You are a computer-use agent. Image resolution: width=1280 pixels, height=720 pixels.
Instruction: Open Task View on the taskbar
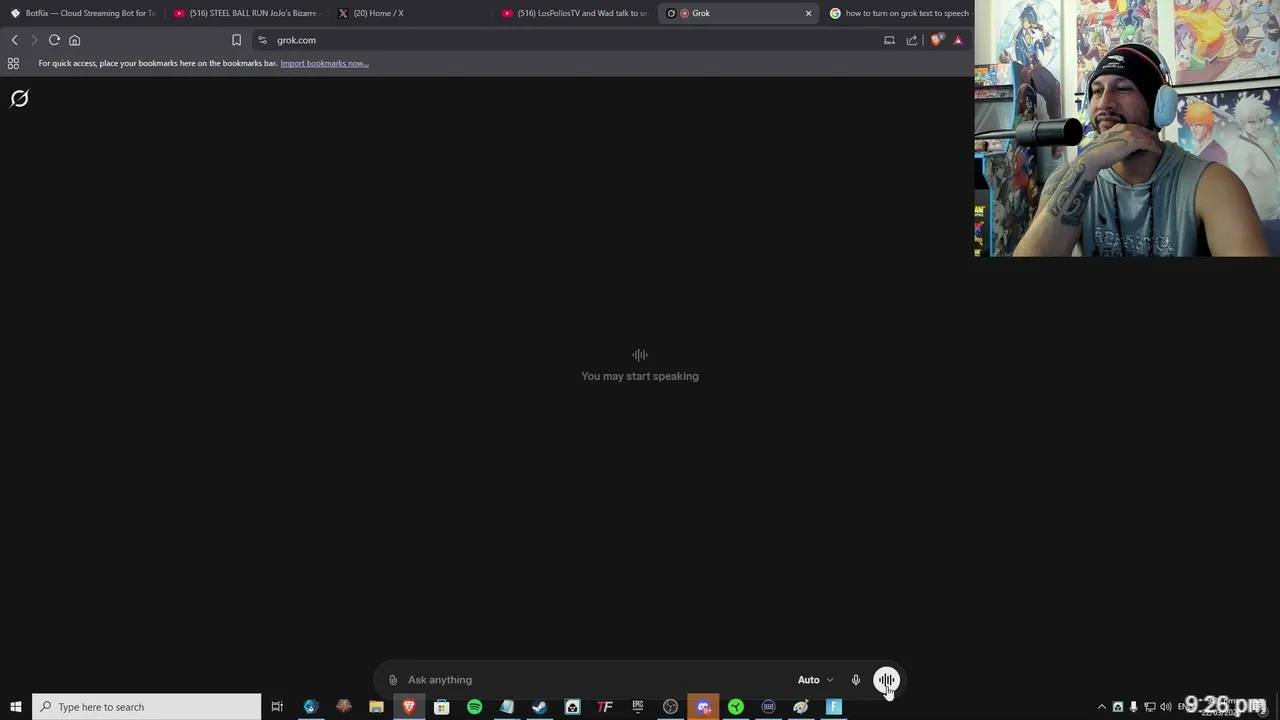click(277, 707)
